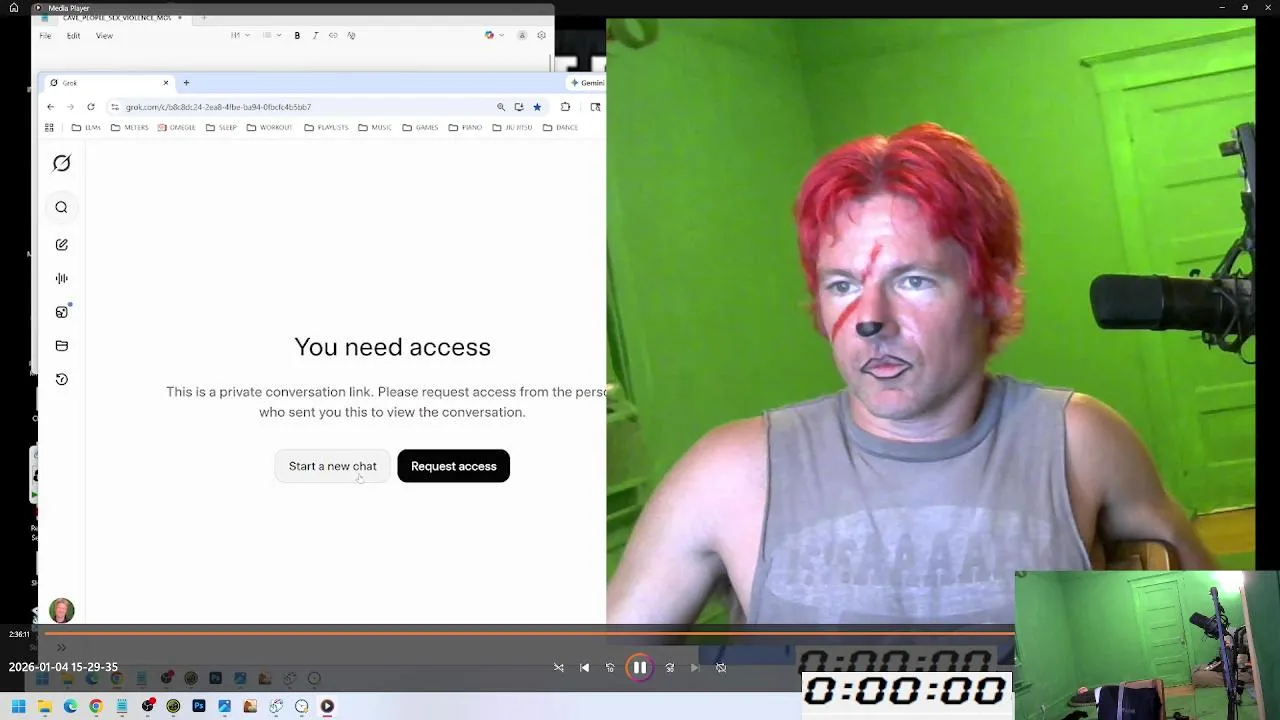Toggle the bookmark star for this page
1280x720 pixels.
(x=537, y=107)
